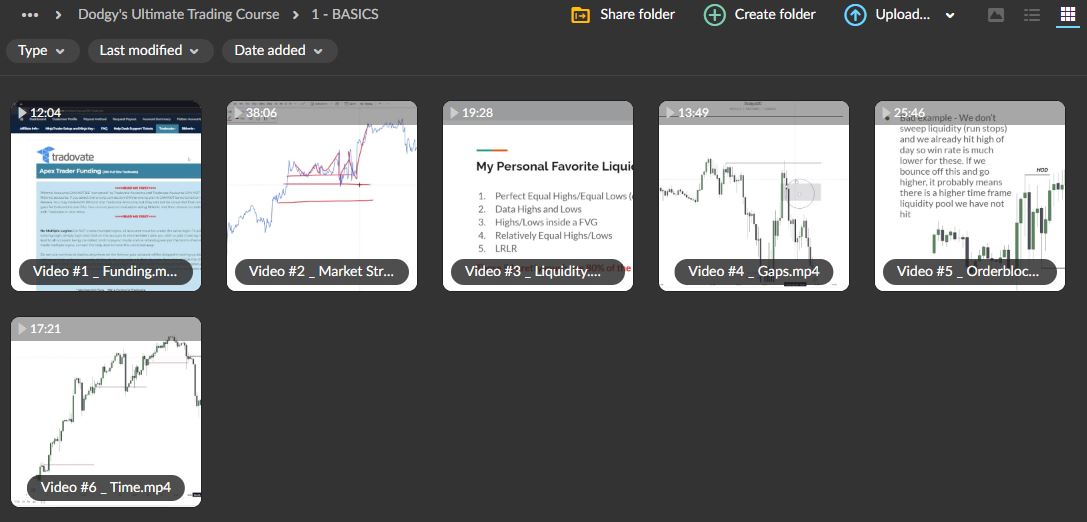Open the breadcrumb ellipsis menu
This screenshot has height=522, width=1087.
[30, 15]
